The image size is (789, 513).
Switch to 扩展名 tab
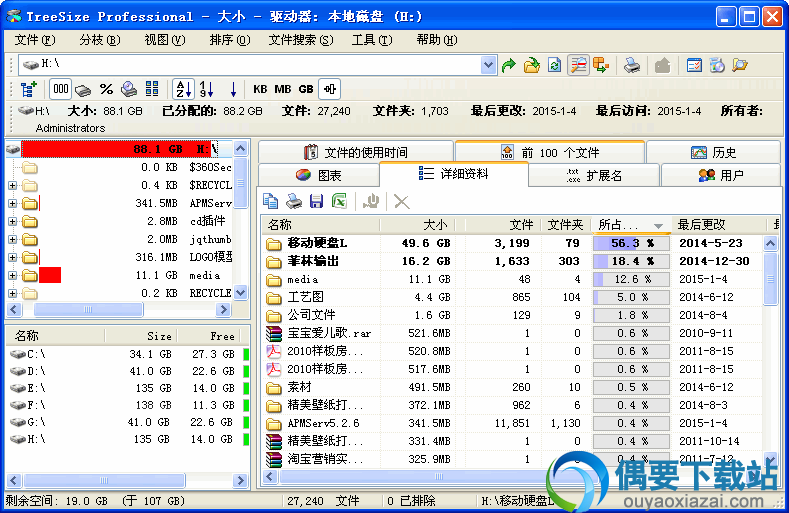(594, 175)
